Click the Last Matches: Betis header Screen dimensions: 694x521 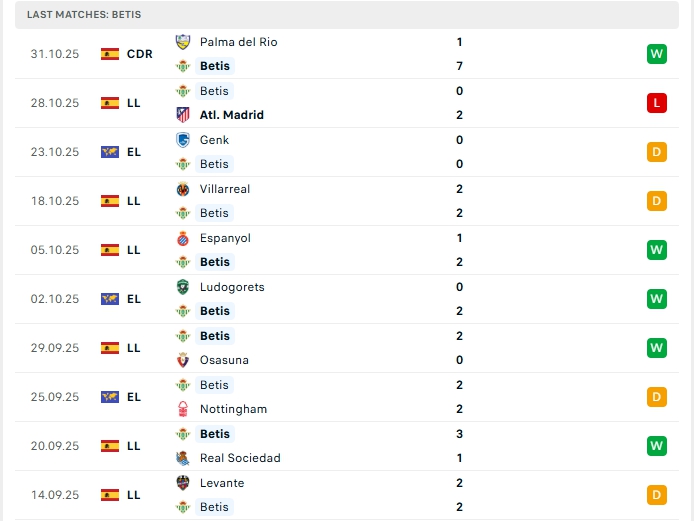coord(84,15)
